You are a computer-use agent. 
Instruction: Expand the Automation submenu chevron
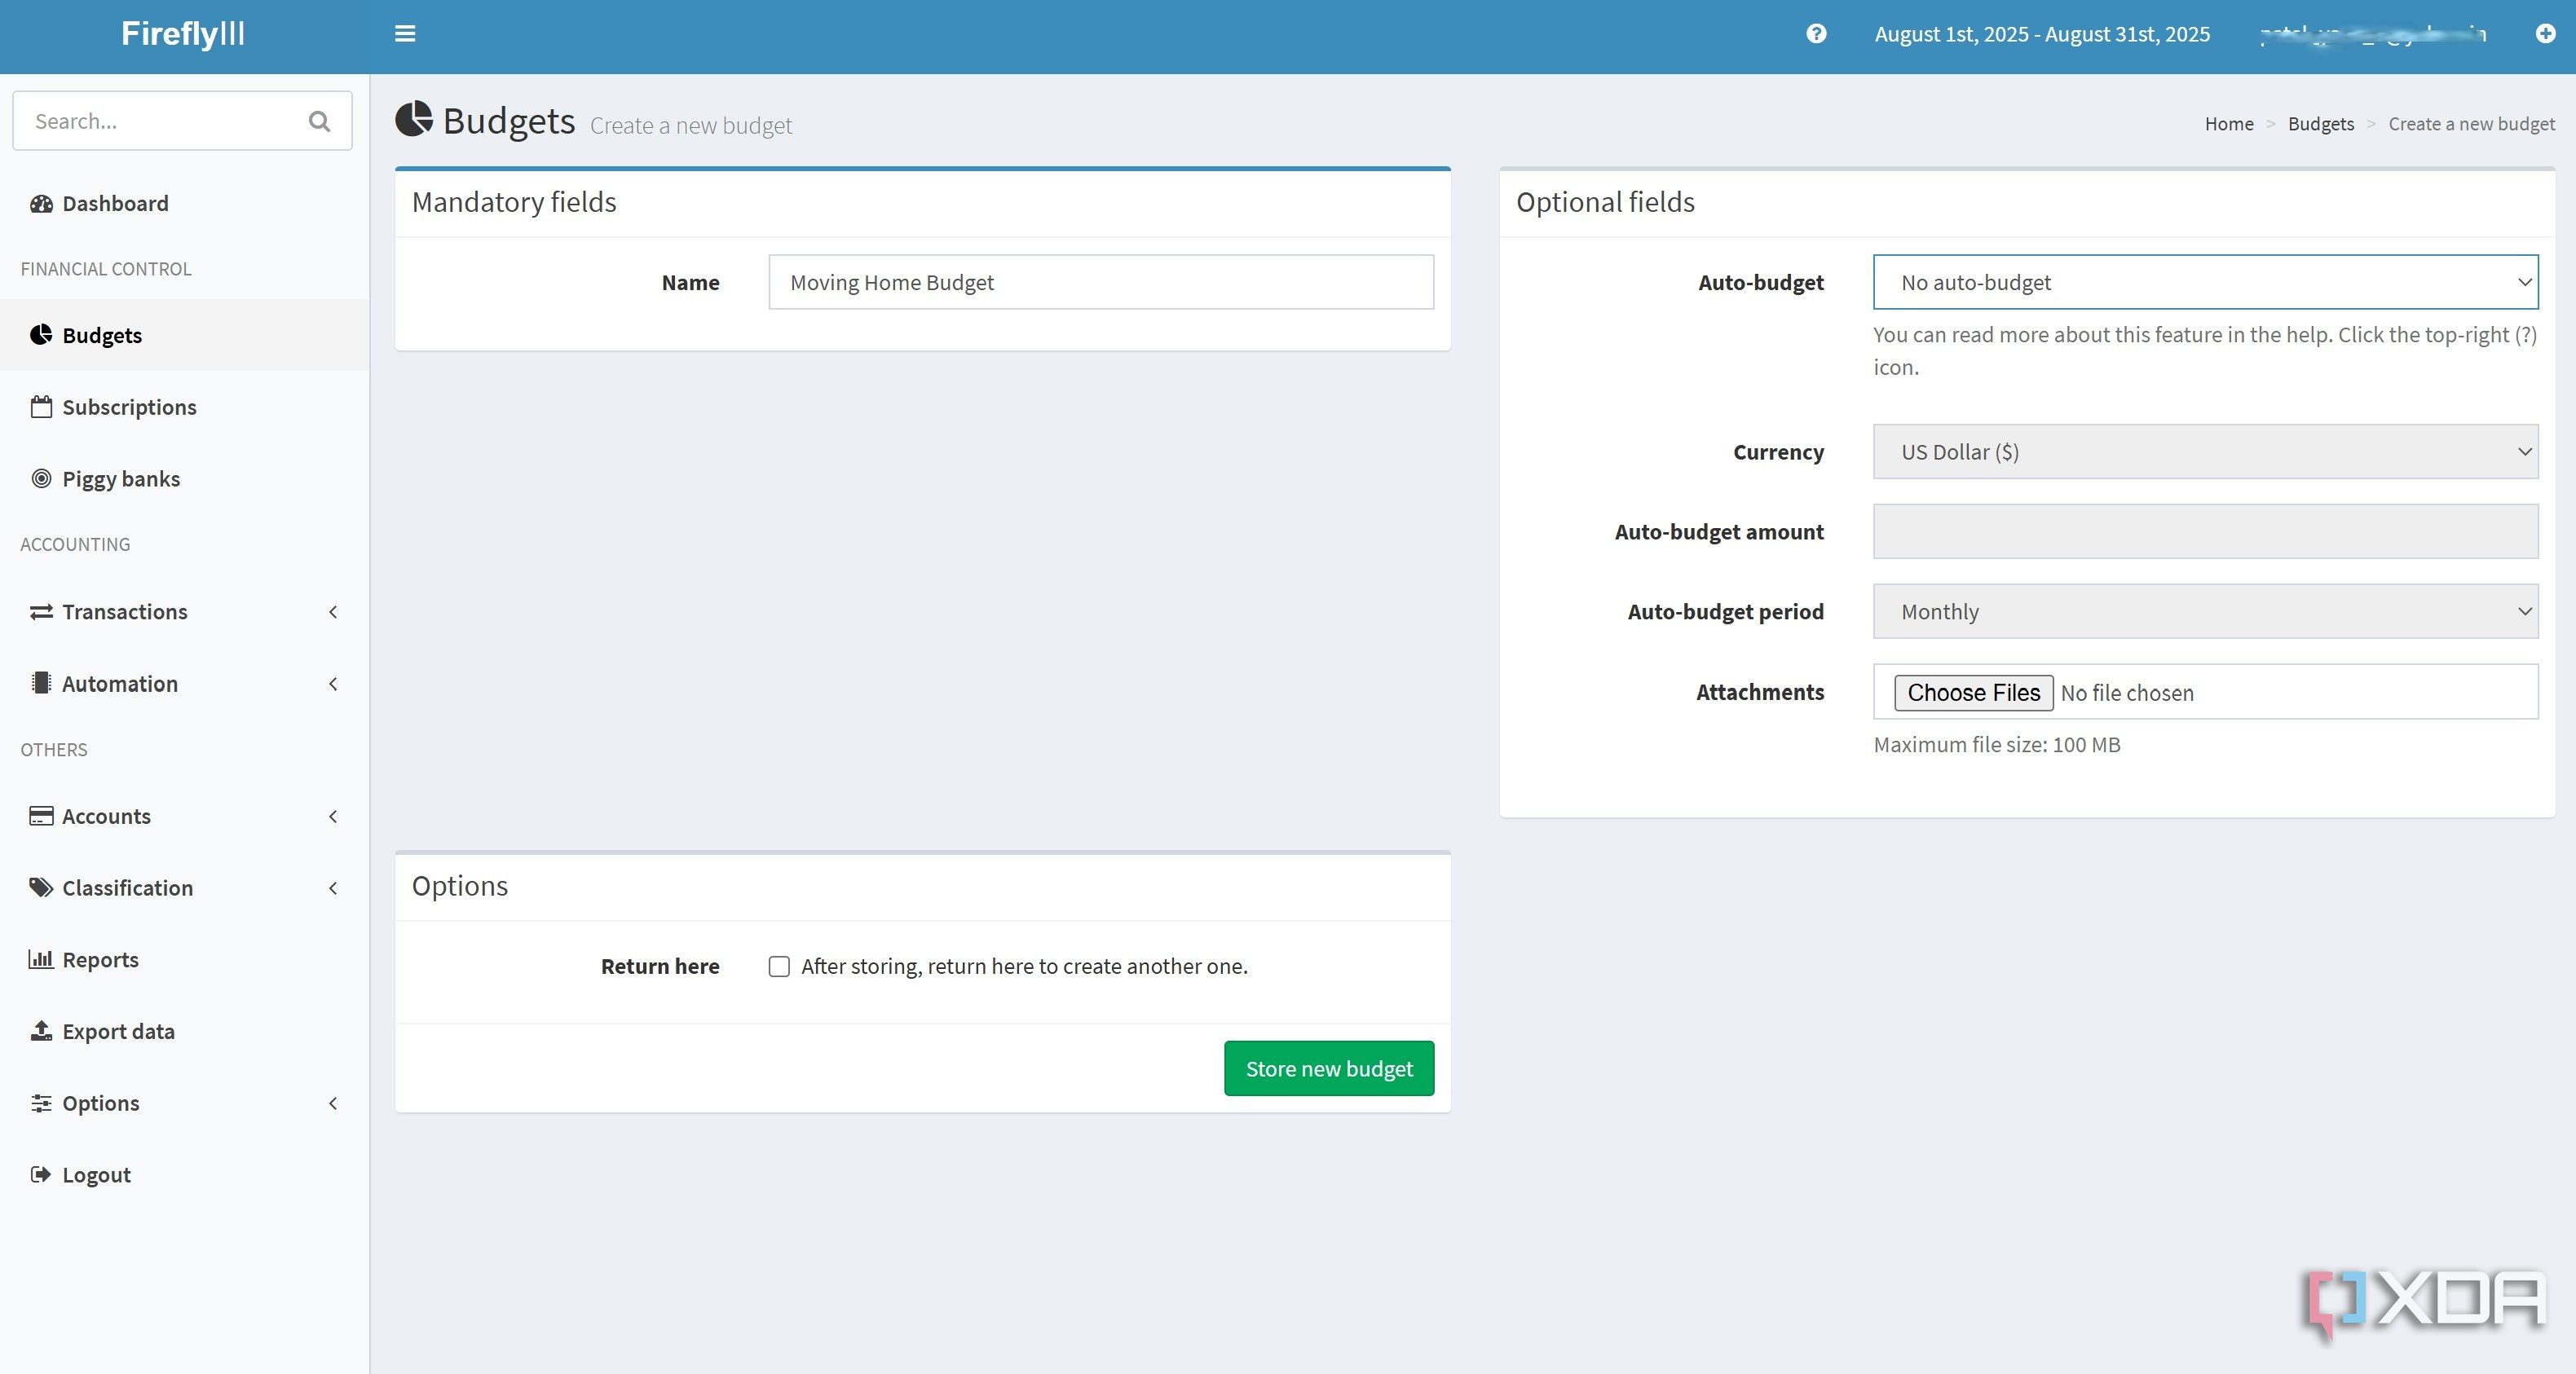(x=333, y=684)
